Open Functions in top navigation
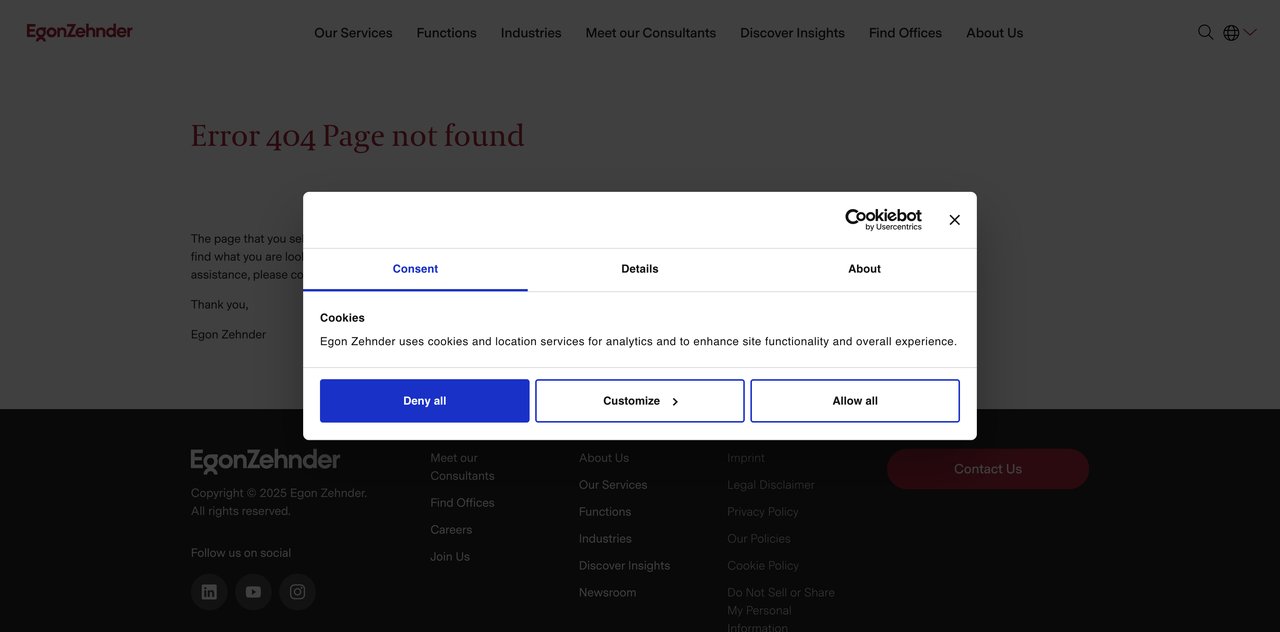This screenshot has height=632, width=1280. [446, 33]
